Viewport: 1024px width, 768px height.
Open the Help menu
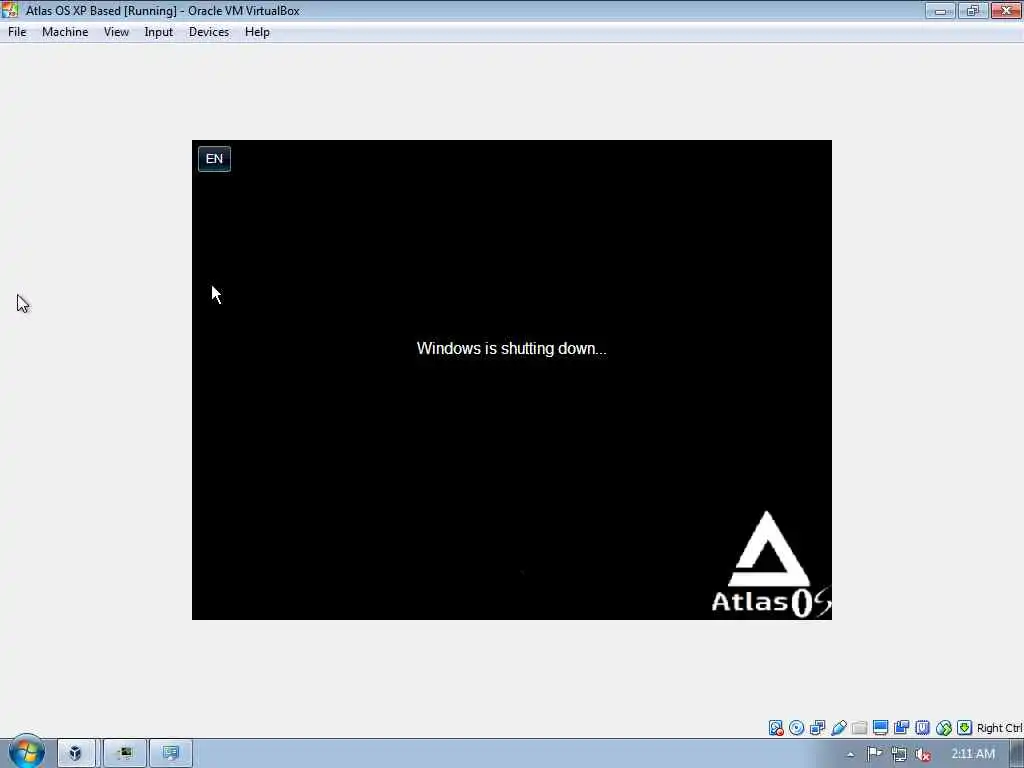click(257, 32)
